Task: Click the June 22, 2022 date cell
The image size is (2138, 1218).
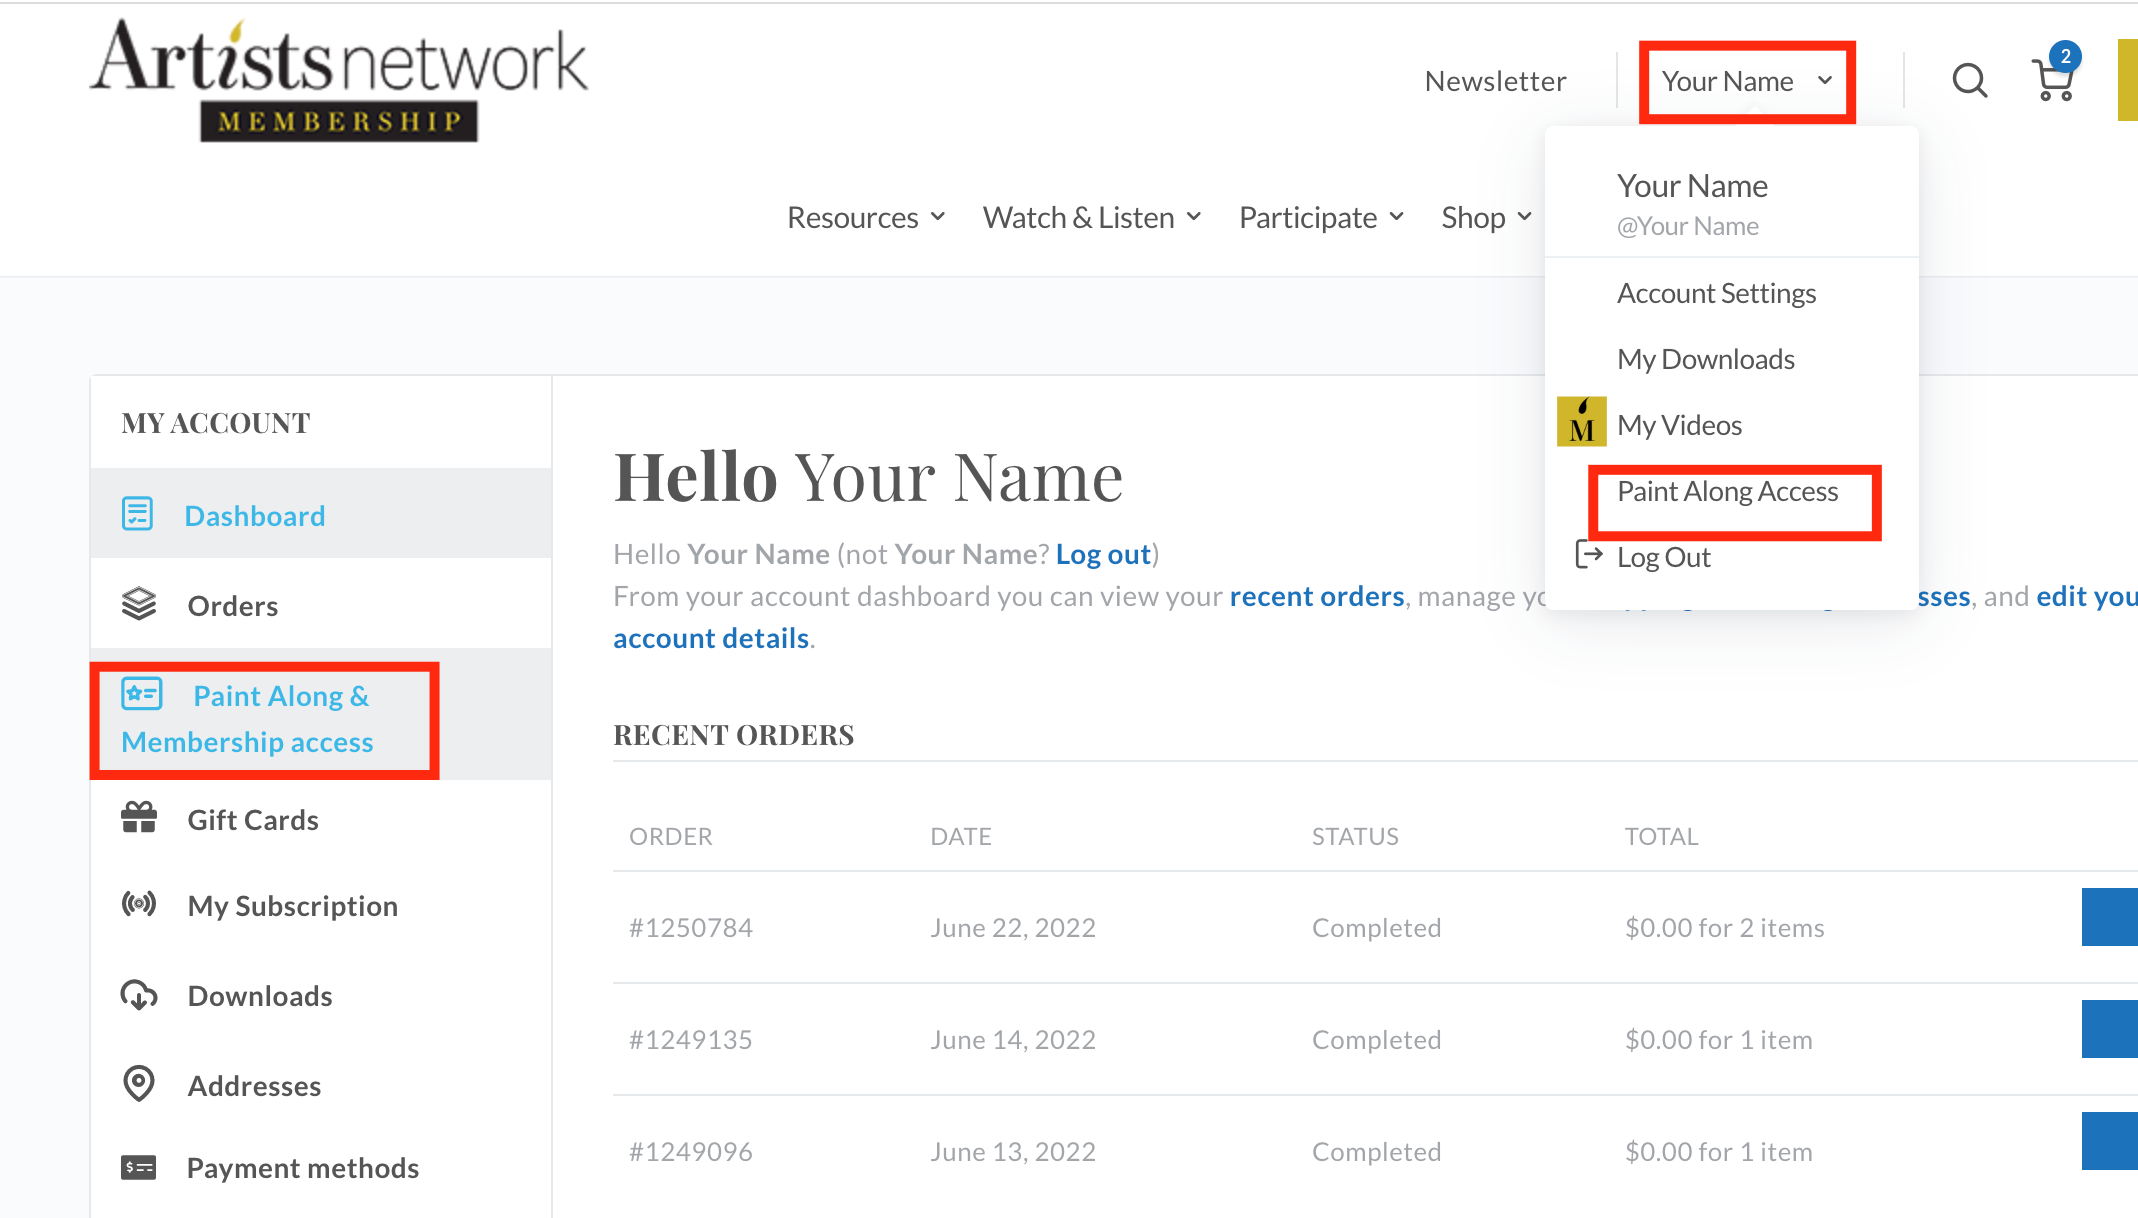Action: [1013, 928]
